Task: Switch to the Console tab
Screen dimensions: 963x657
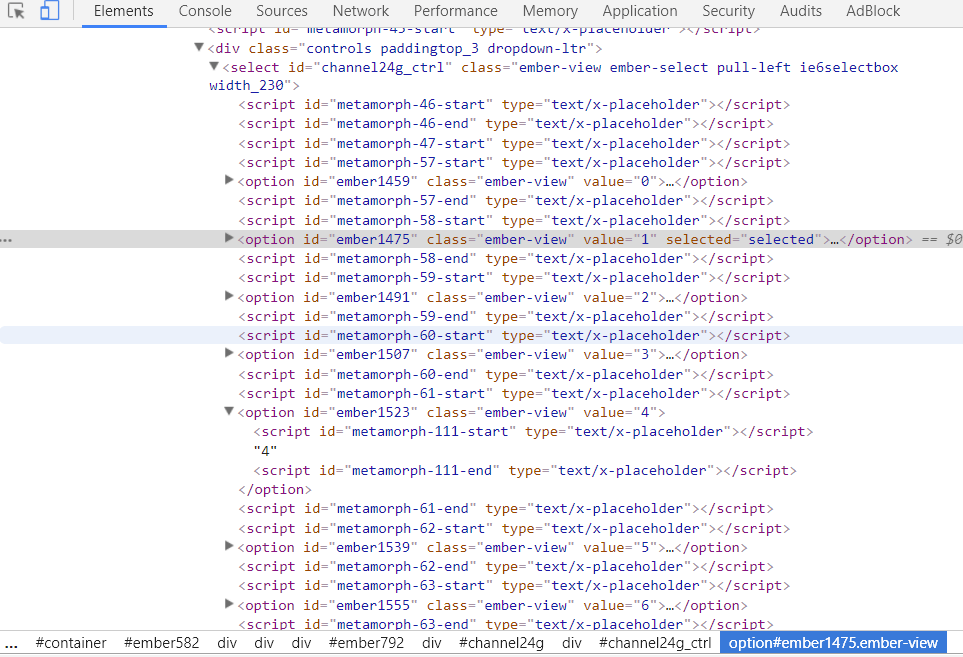Action: [x=205, y=11]
